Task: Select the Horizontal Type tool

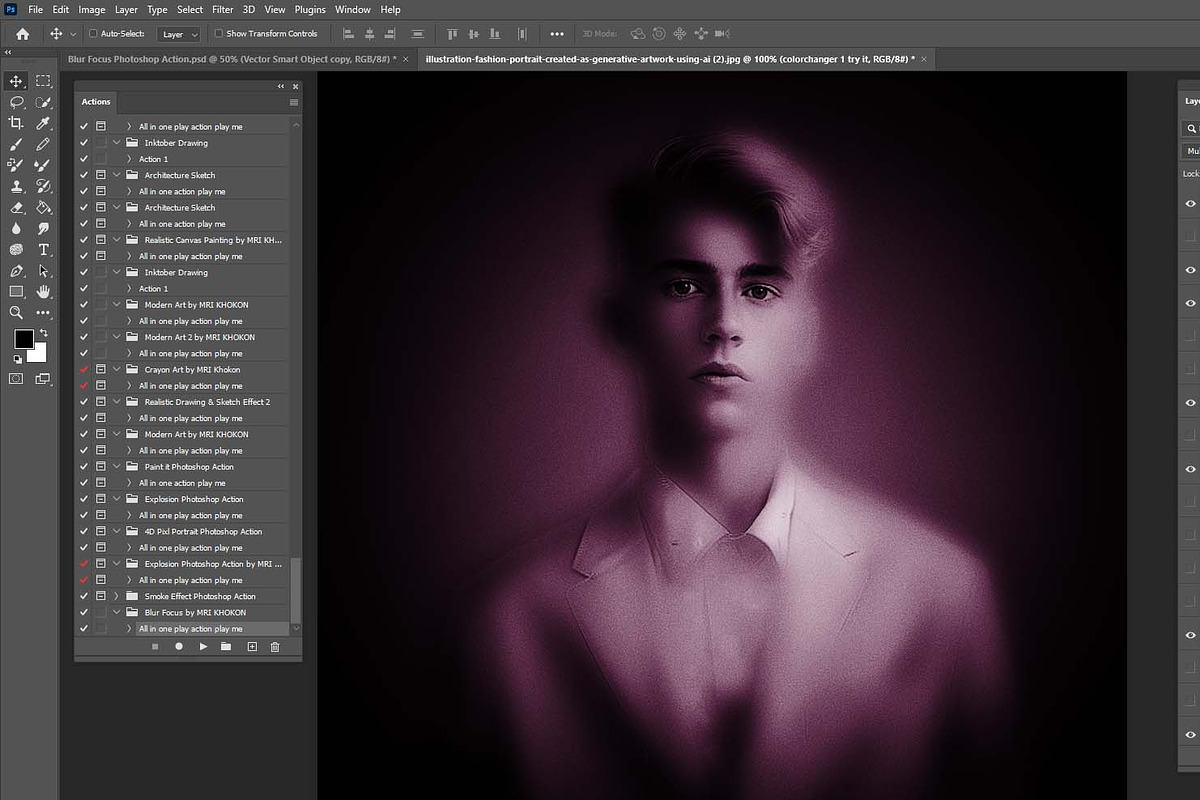Action: 44,249
